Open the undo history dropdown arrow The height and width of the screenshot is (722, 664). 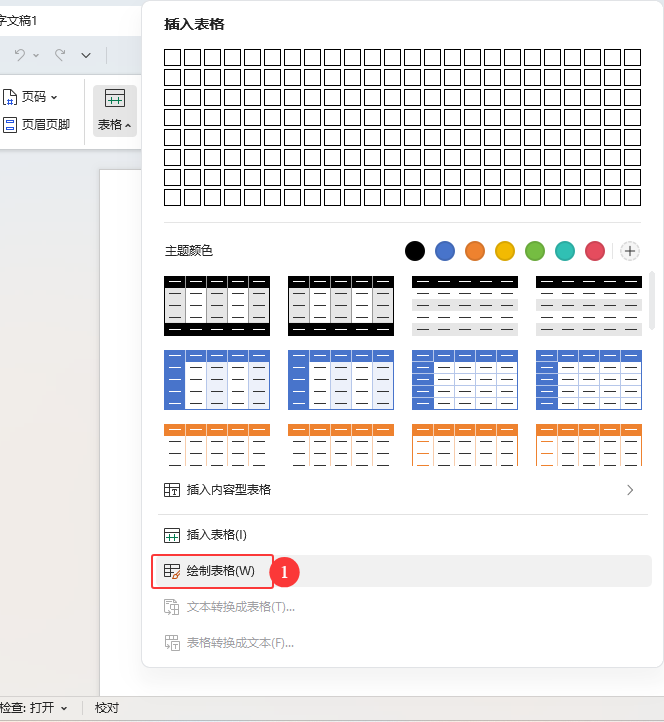(36, 55)
